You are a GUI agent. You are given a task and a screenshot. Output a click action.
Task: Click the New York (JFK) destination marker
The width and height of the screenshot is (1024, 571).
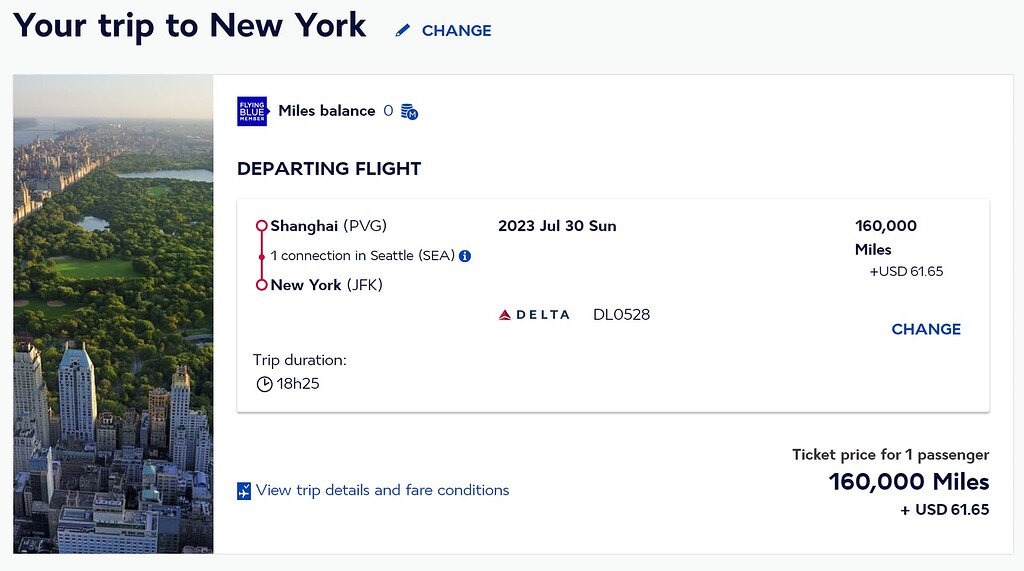tap(261, 285)
